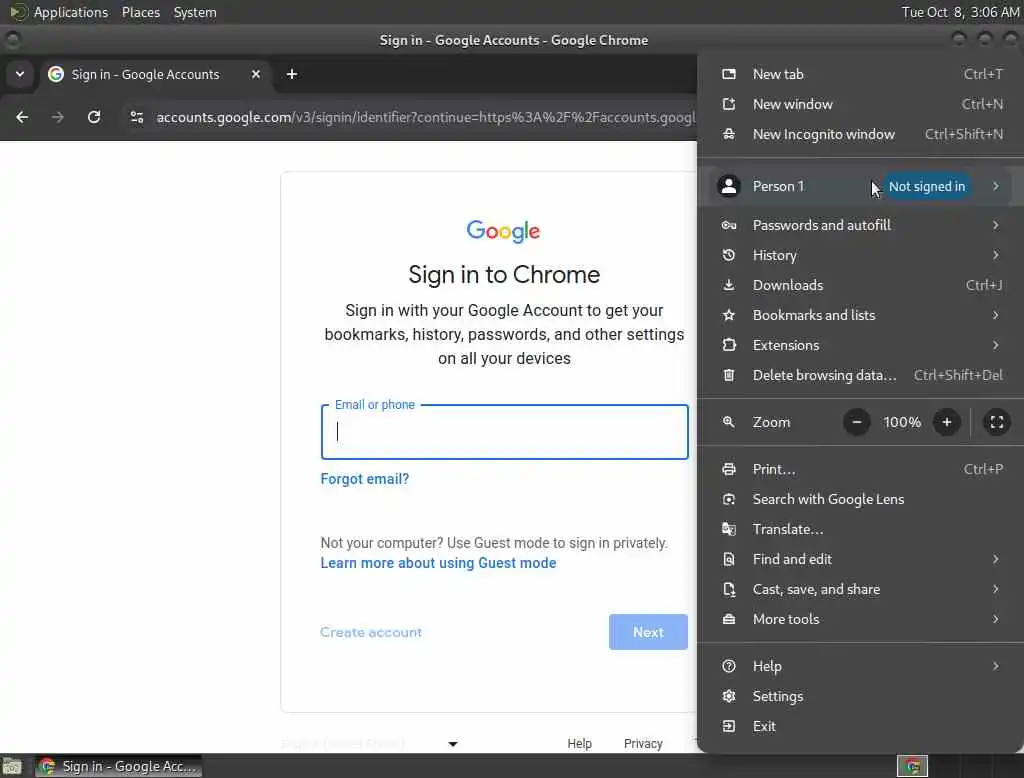The height and width of the screenshot is (778, 1024).
Task: Expand the History submenu arrow
Action: pyautogui.click(x=996, y=255)
